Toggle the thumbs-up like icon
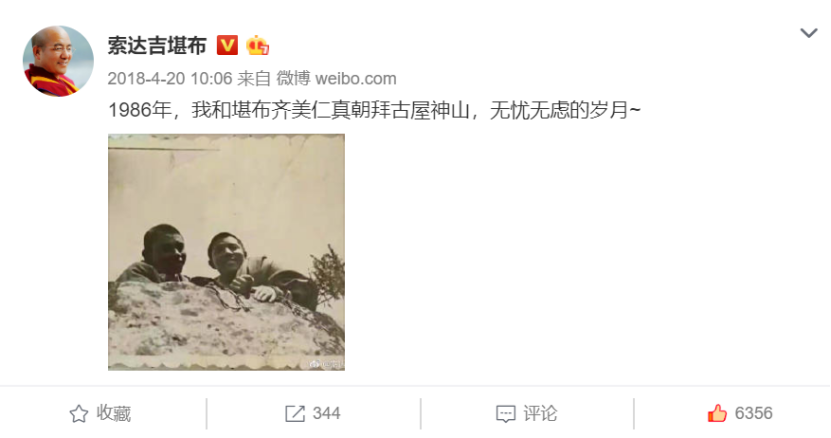Image resolution: width=831 pixels, height=438 pixels. point(717,413)
